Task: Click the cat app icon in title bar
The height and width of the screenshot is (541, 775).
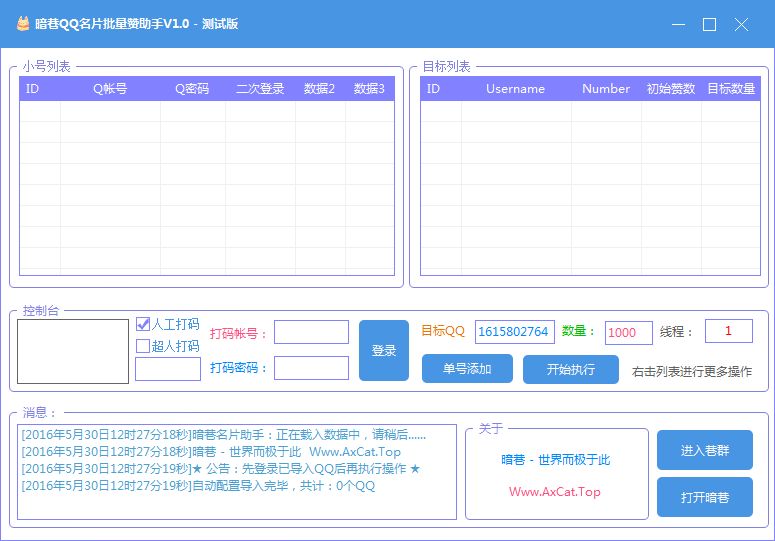Action: 23,24
